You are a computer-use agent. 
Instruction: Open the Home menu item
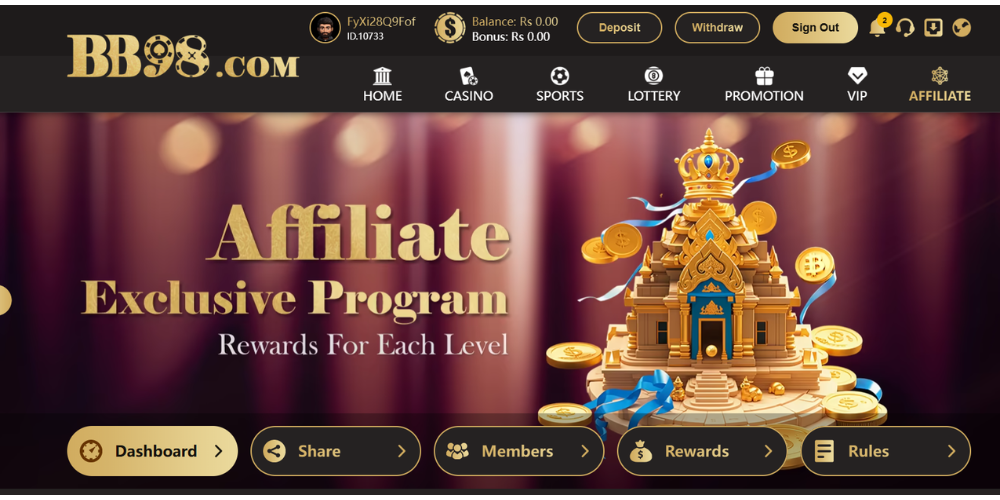click(383, 85)
